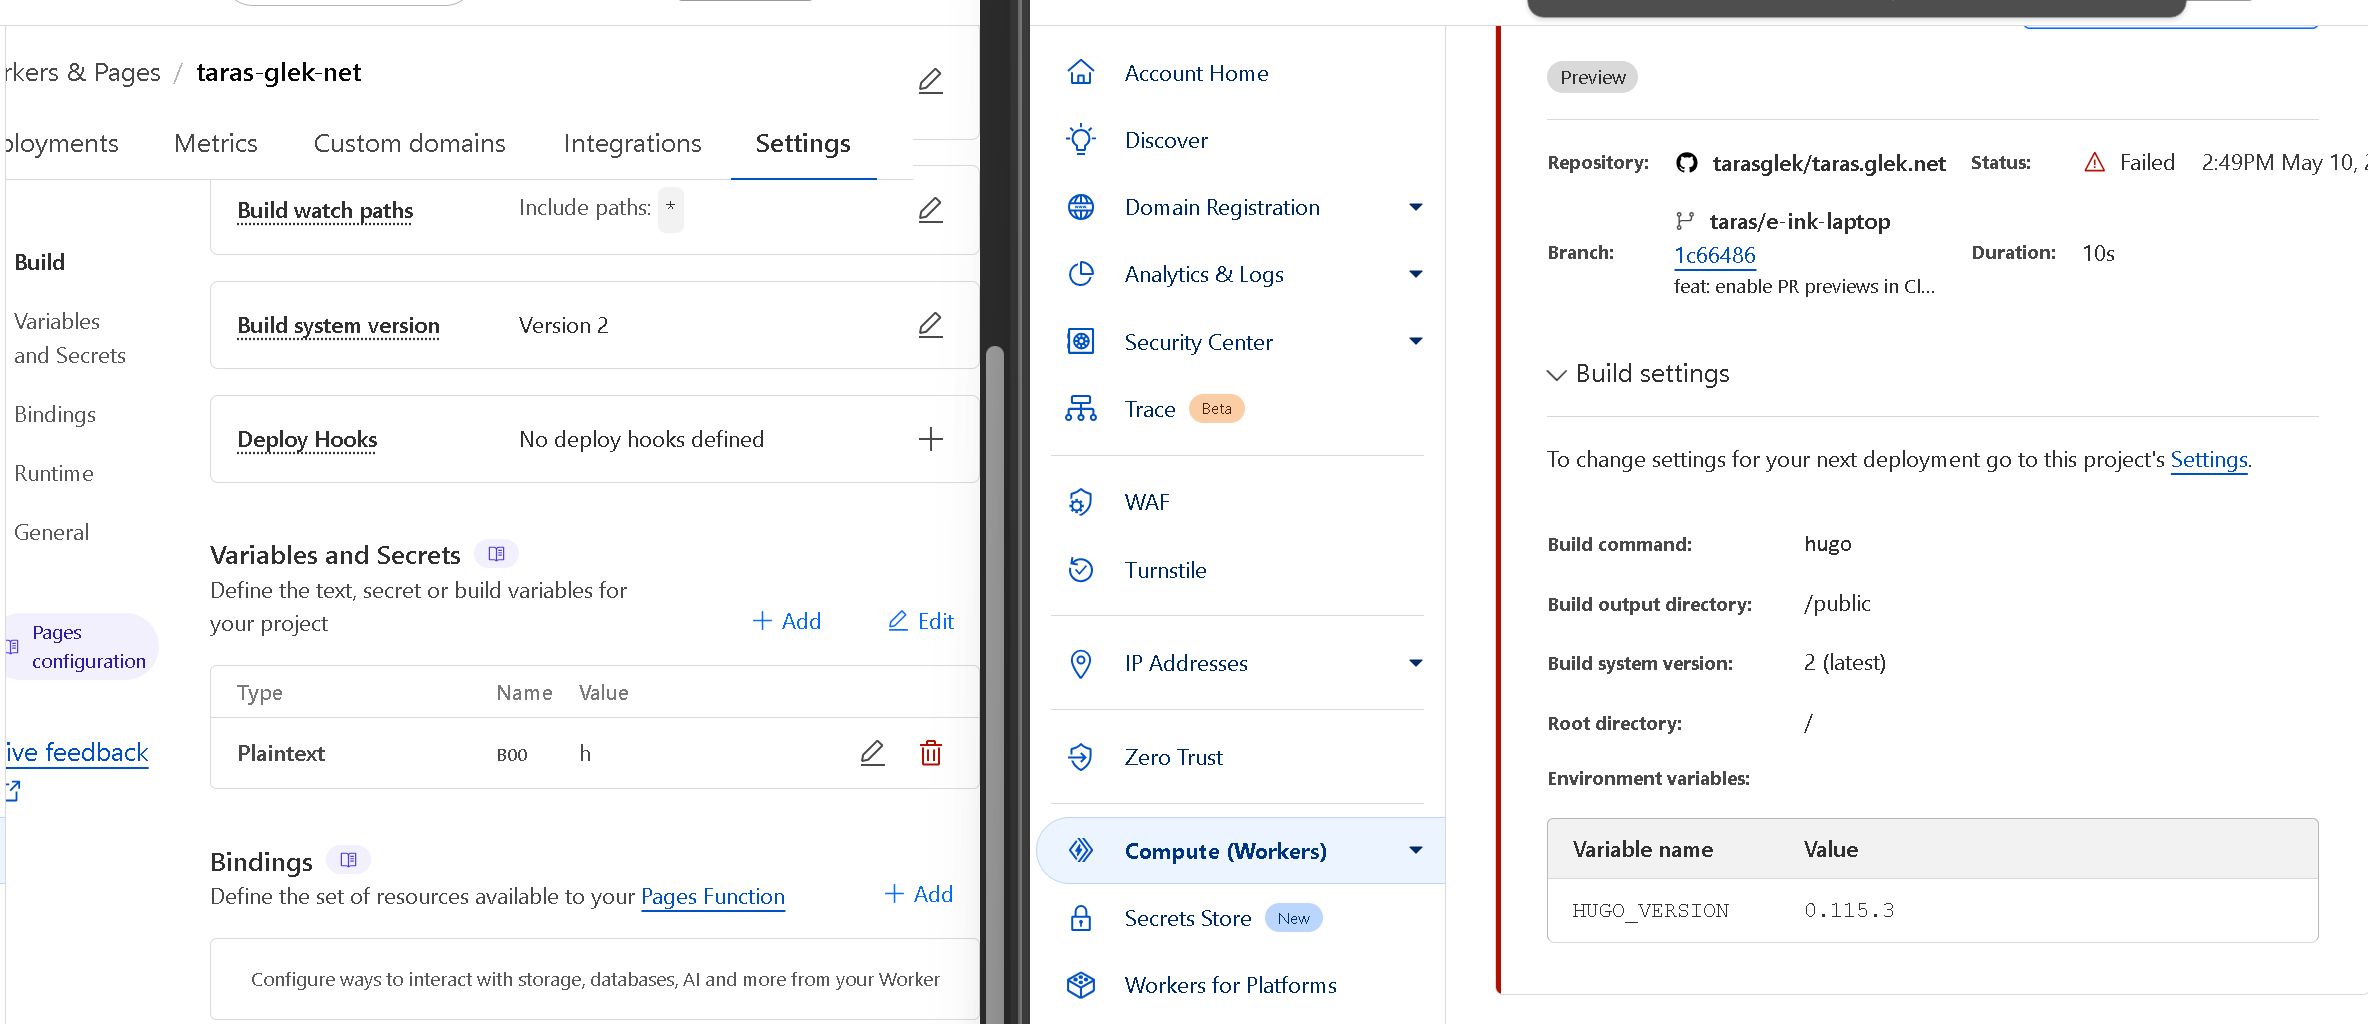Edit Variables and Secrets list

pos(921,621)
